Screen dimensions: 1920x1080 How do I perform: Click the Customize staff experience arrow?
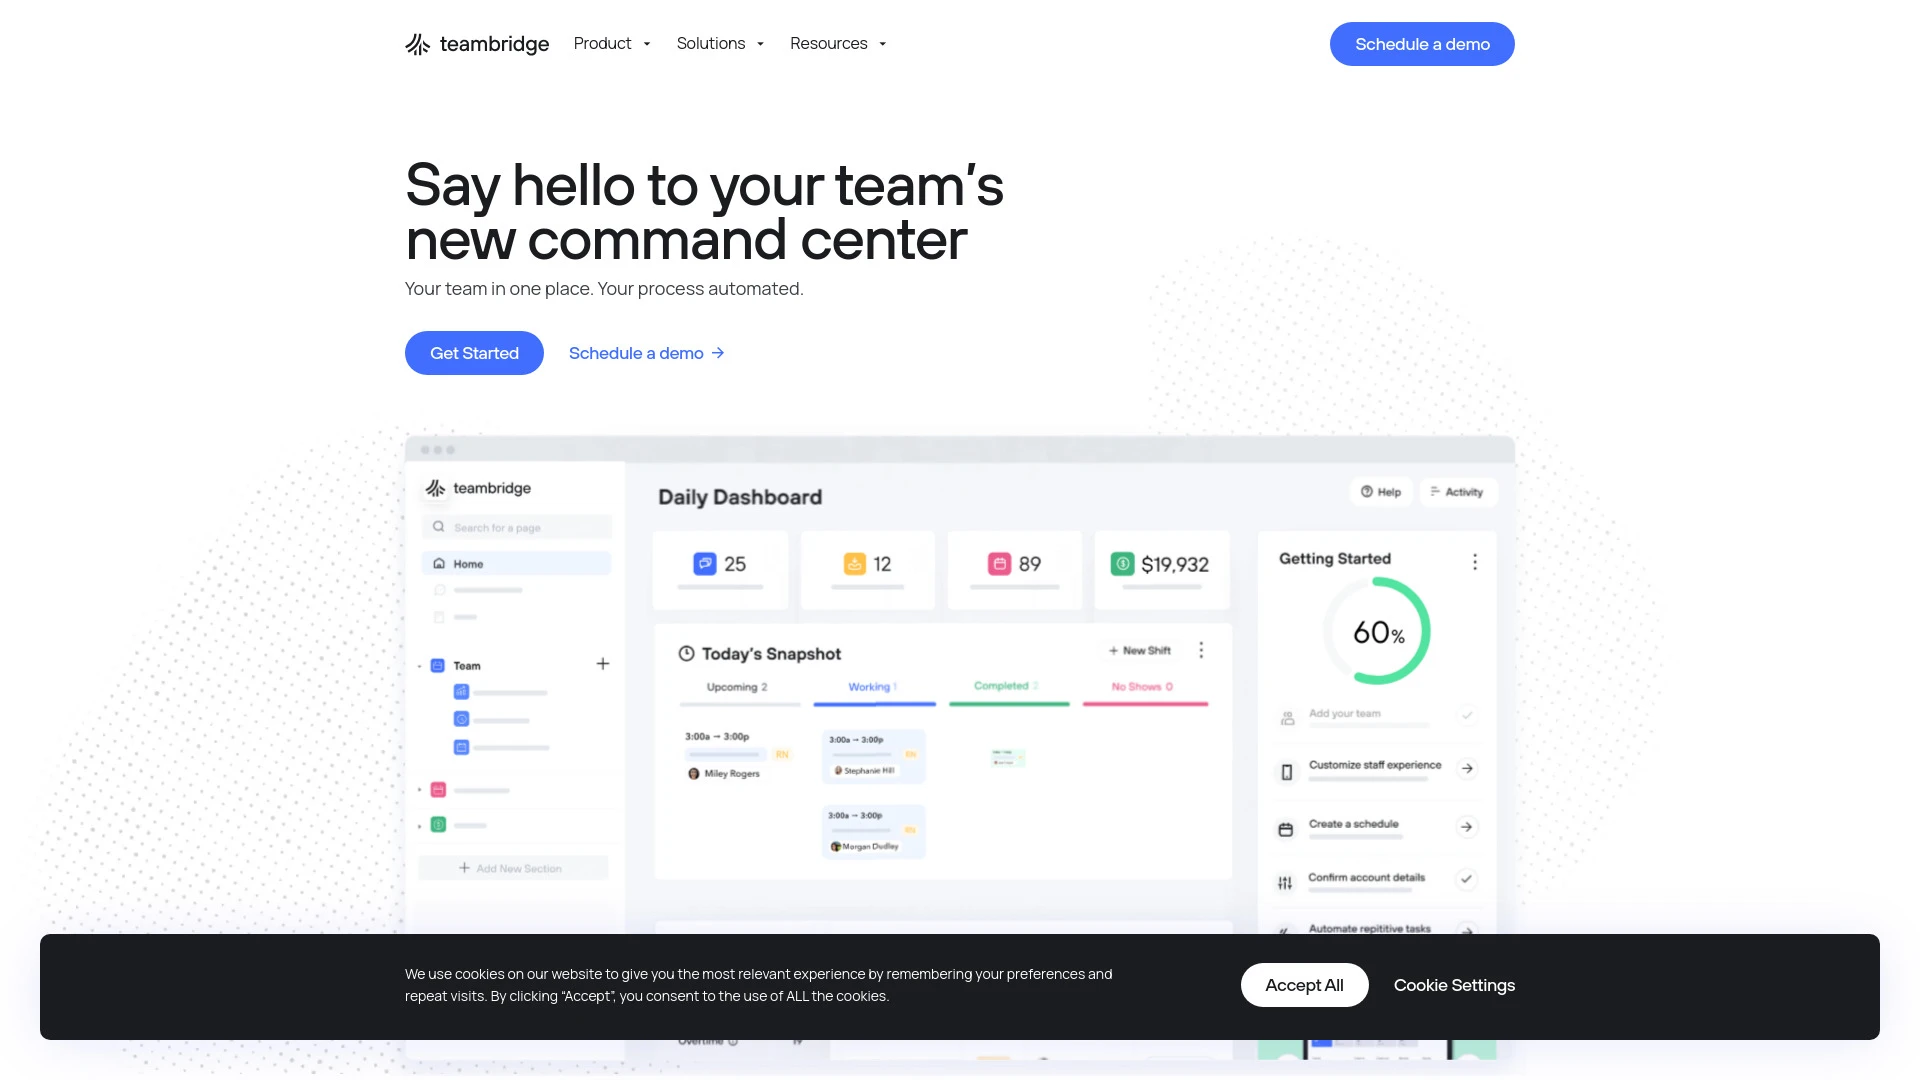[1466, 769]
